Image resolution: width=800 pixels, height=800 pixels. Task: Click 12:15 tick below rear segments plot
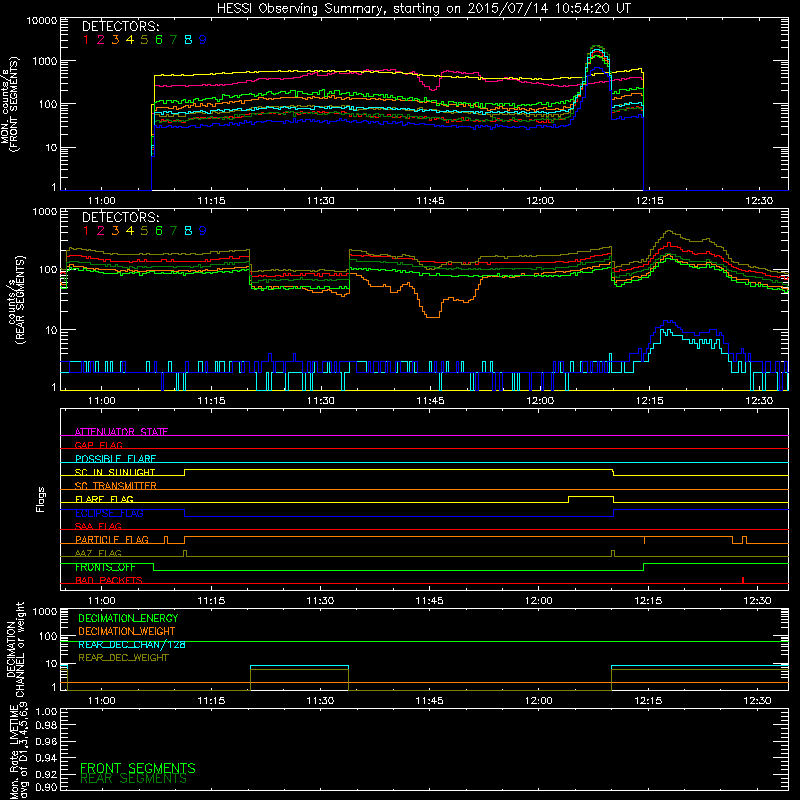coord(649,401)
